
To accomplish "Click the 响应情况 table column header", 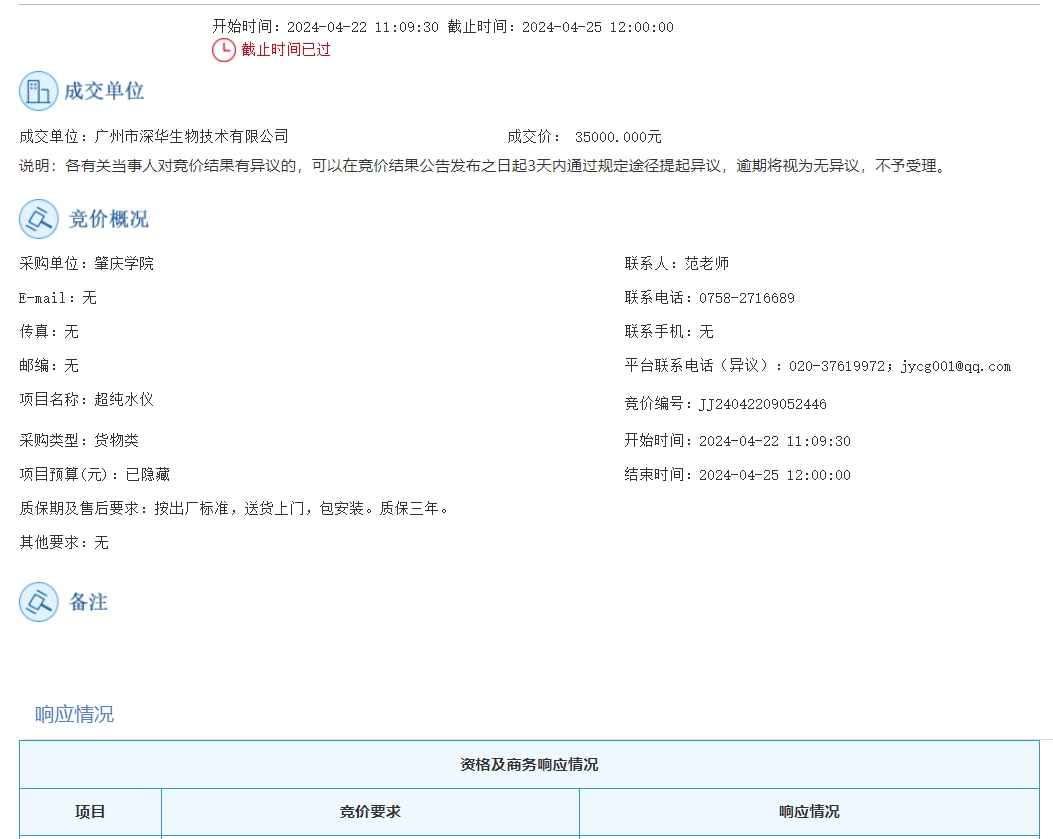I will click(x=809, y=812).
